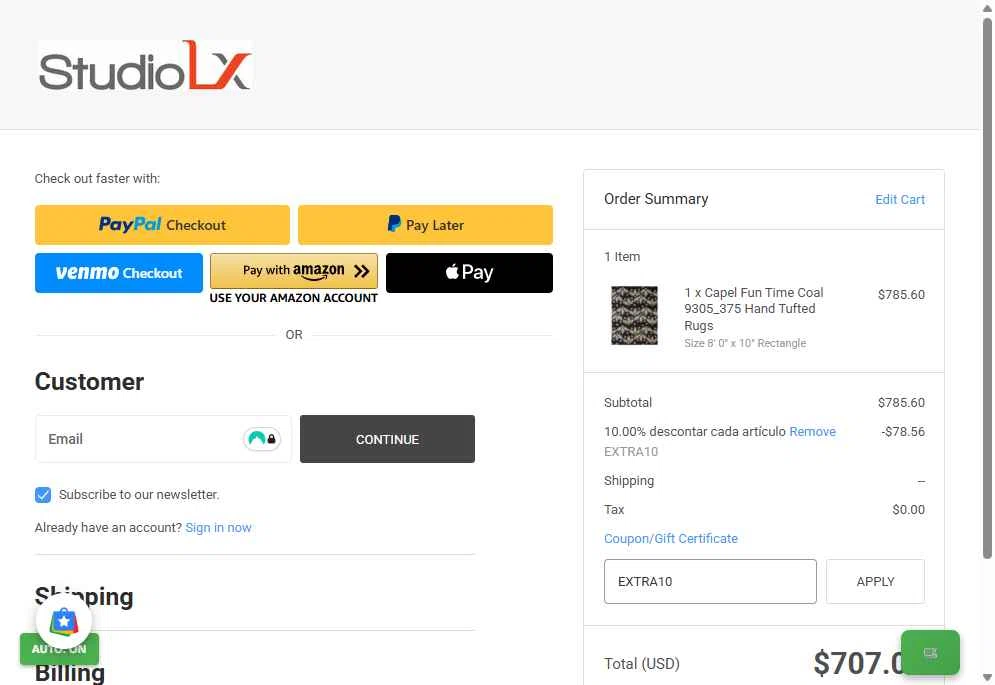Screen dimensions: 995x685
Task: Click the Order Summary heading
Action: [656, 199]
